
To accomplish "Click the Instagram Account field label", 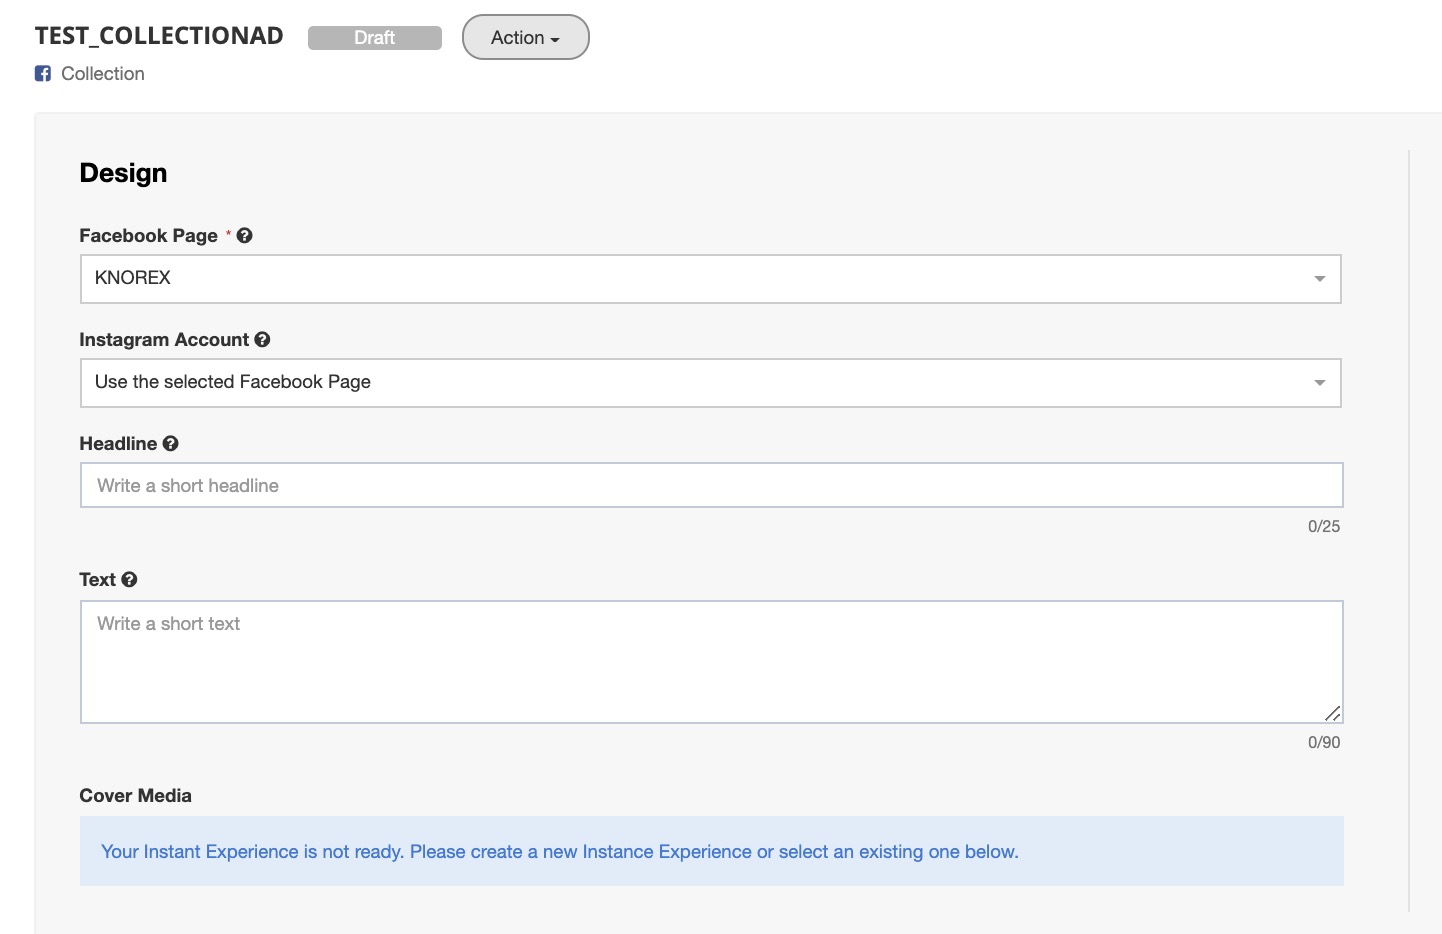I will tap(164, 340).
